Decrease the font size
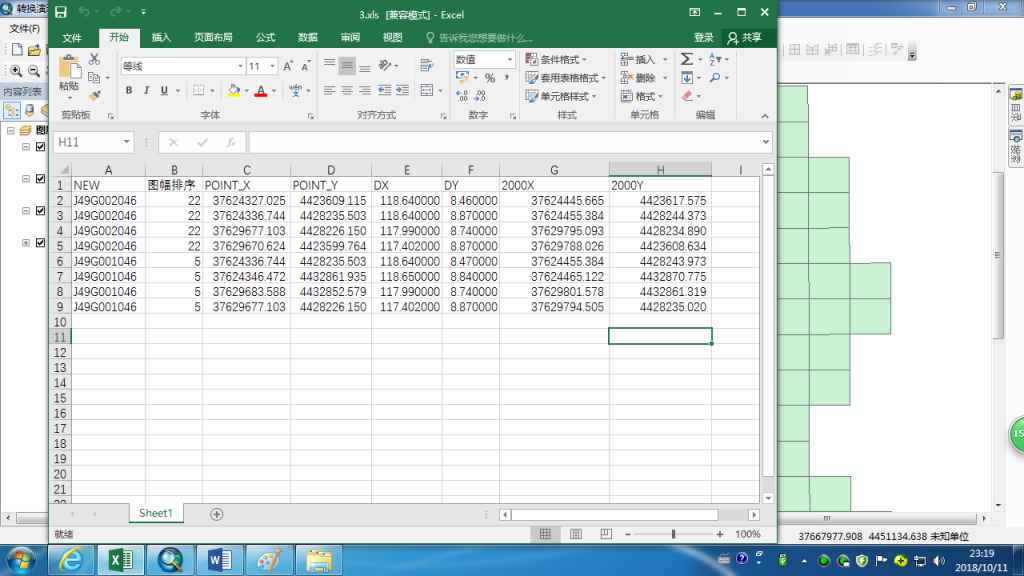Viewport: 1024px width, 576px height. click(x=305, y=66)
